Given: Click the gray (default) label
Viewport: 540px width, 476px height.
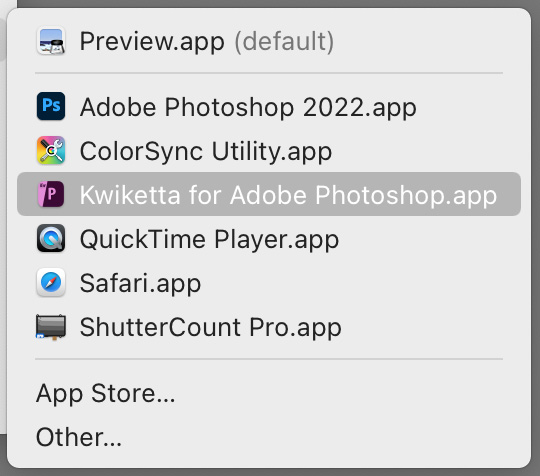Looking at the screenshot, I should point(284,42).
